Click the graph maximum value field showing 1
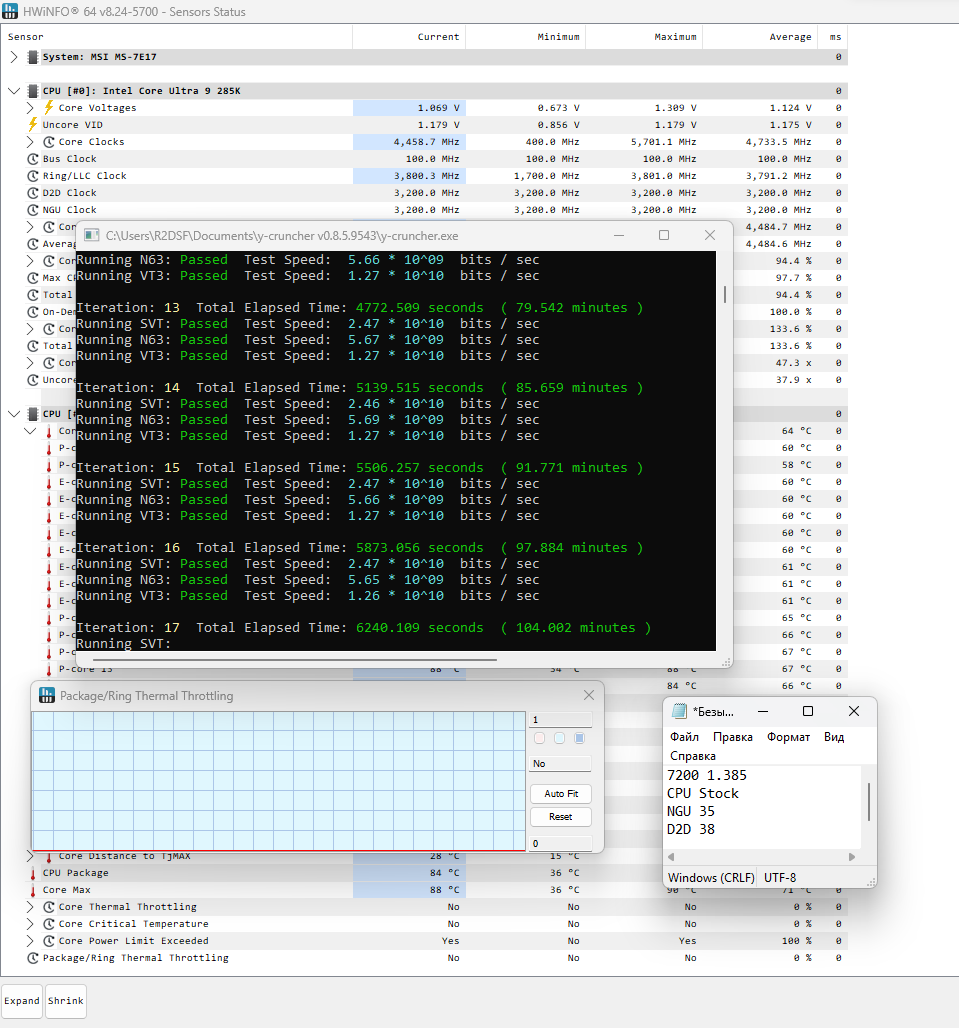 tap(561, 720)
